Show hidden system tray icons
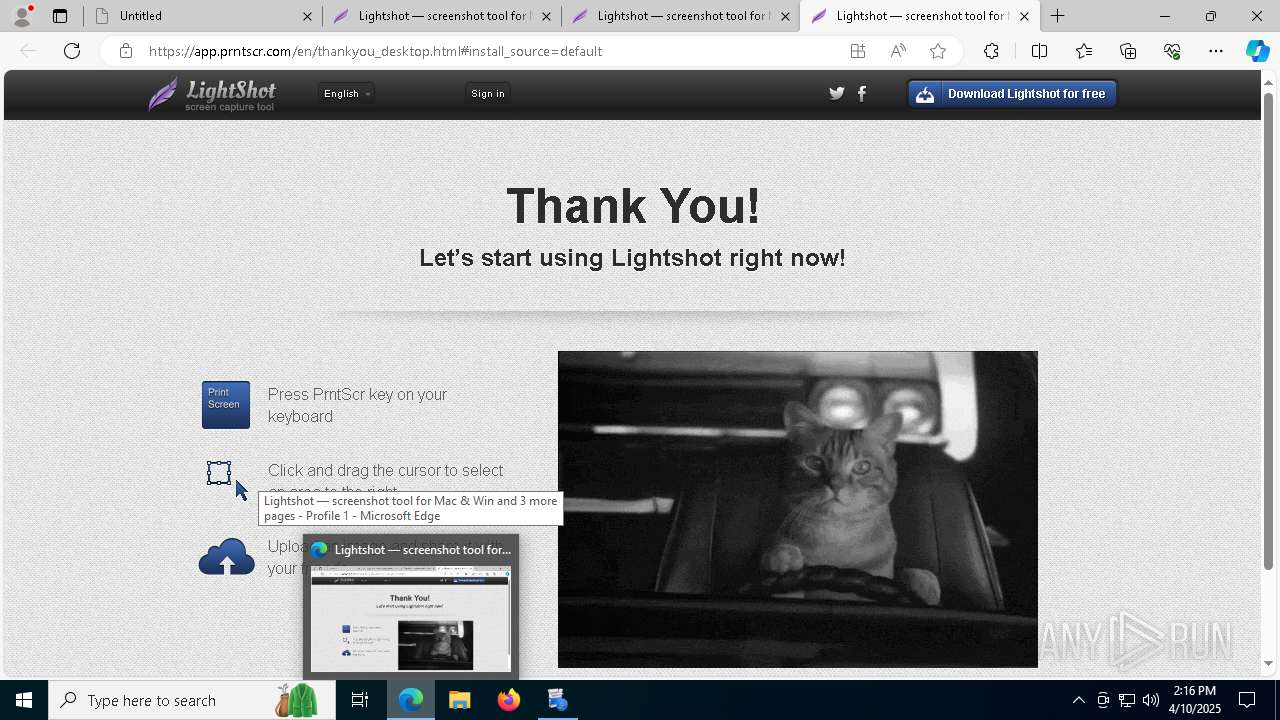Image resolution: width=1280 pixels, height=720 pixels. pyautogui.click(x=1079, y=700)
